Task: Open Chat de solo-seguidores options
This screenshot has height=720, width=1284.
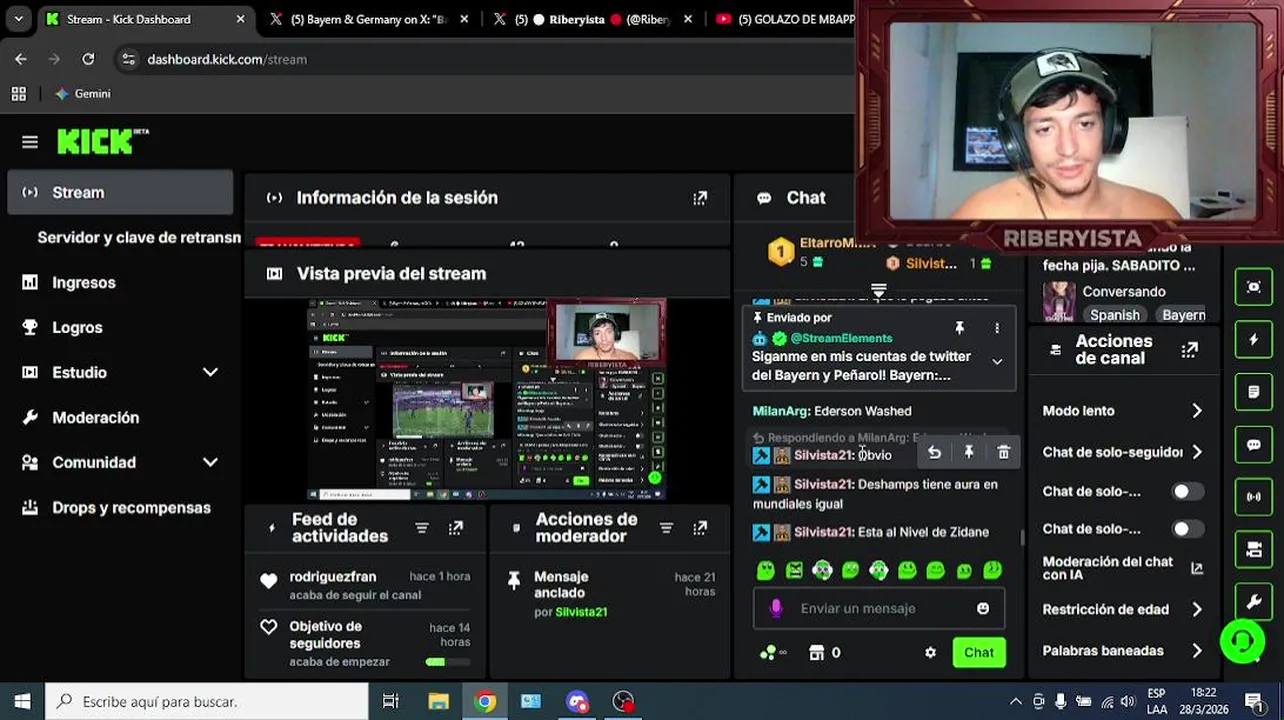Action: pos(1122,452)
